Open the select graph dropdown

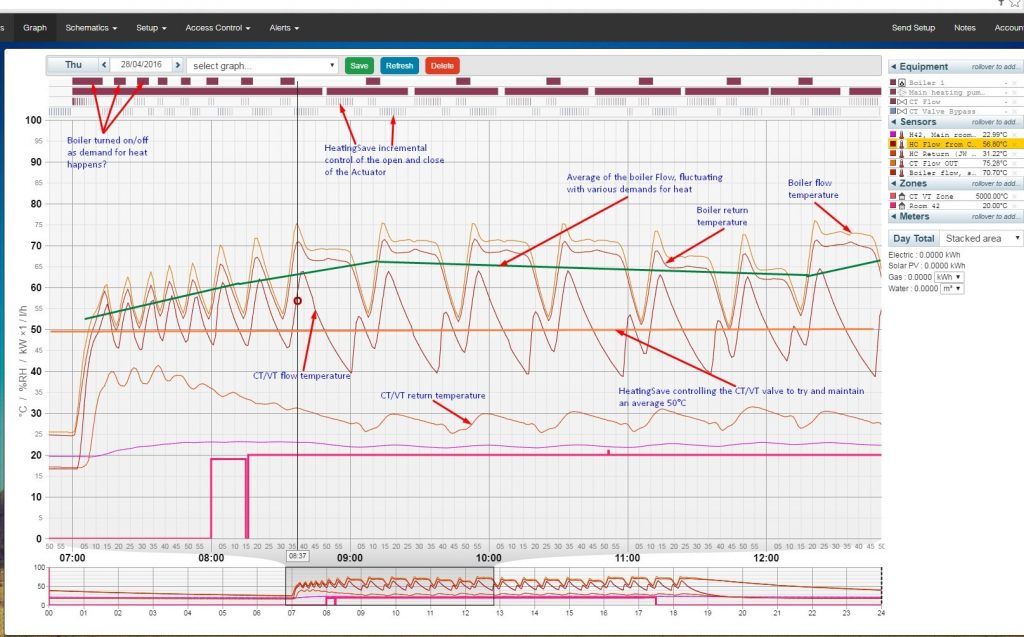pyautogui.click(x=263, y=66)
